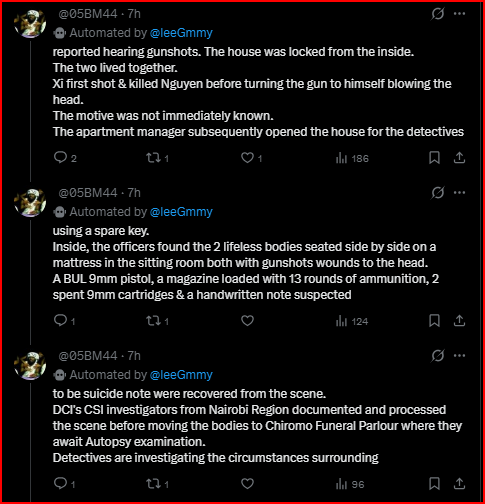
Task: Open the @leeGmmy link in the third tweet
Action: pyautogui.click(x=181, y=375)
